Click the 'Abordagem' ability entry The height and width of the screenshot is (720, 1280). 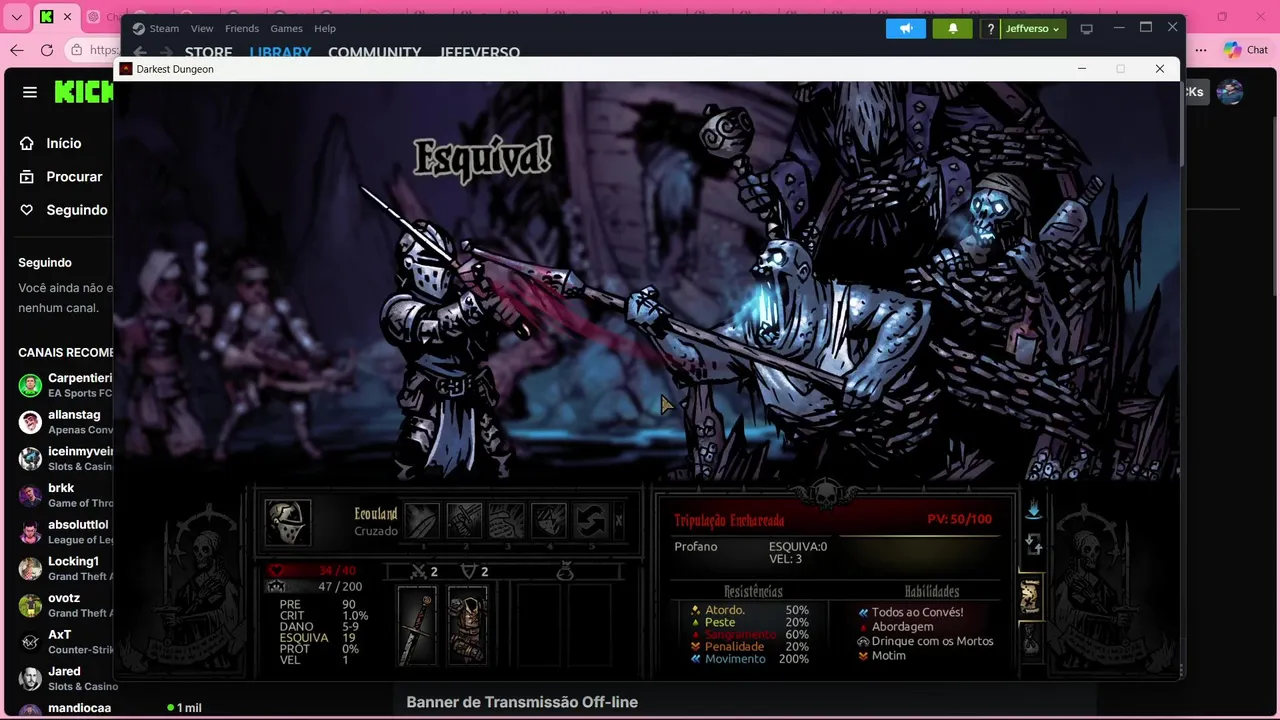[895, 627]
